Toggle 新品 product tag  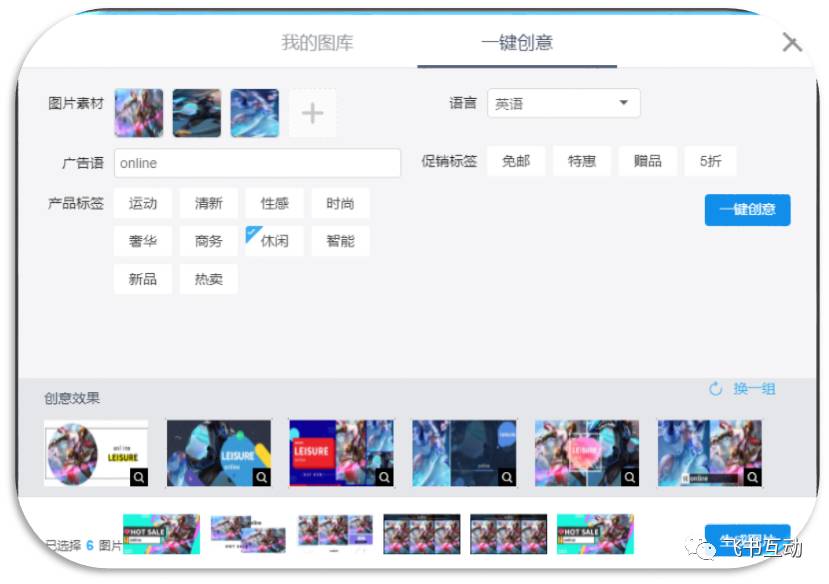point(143,279)
